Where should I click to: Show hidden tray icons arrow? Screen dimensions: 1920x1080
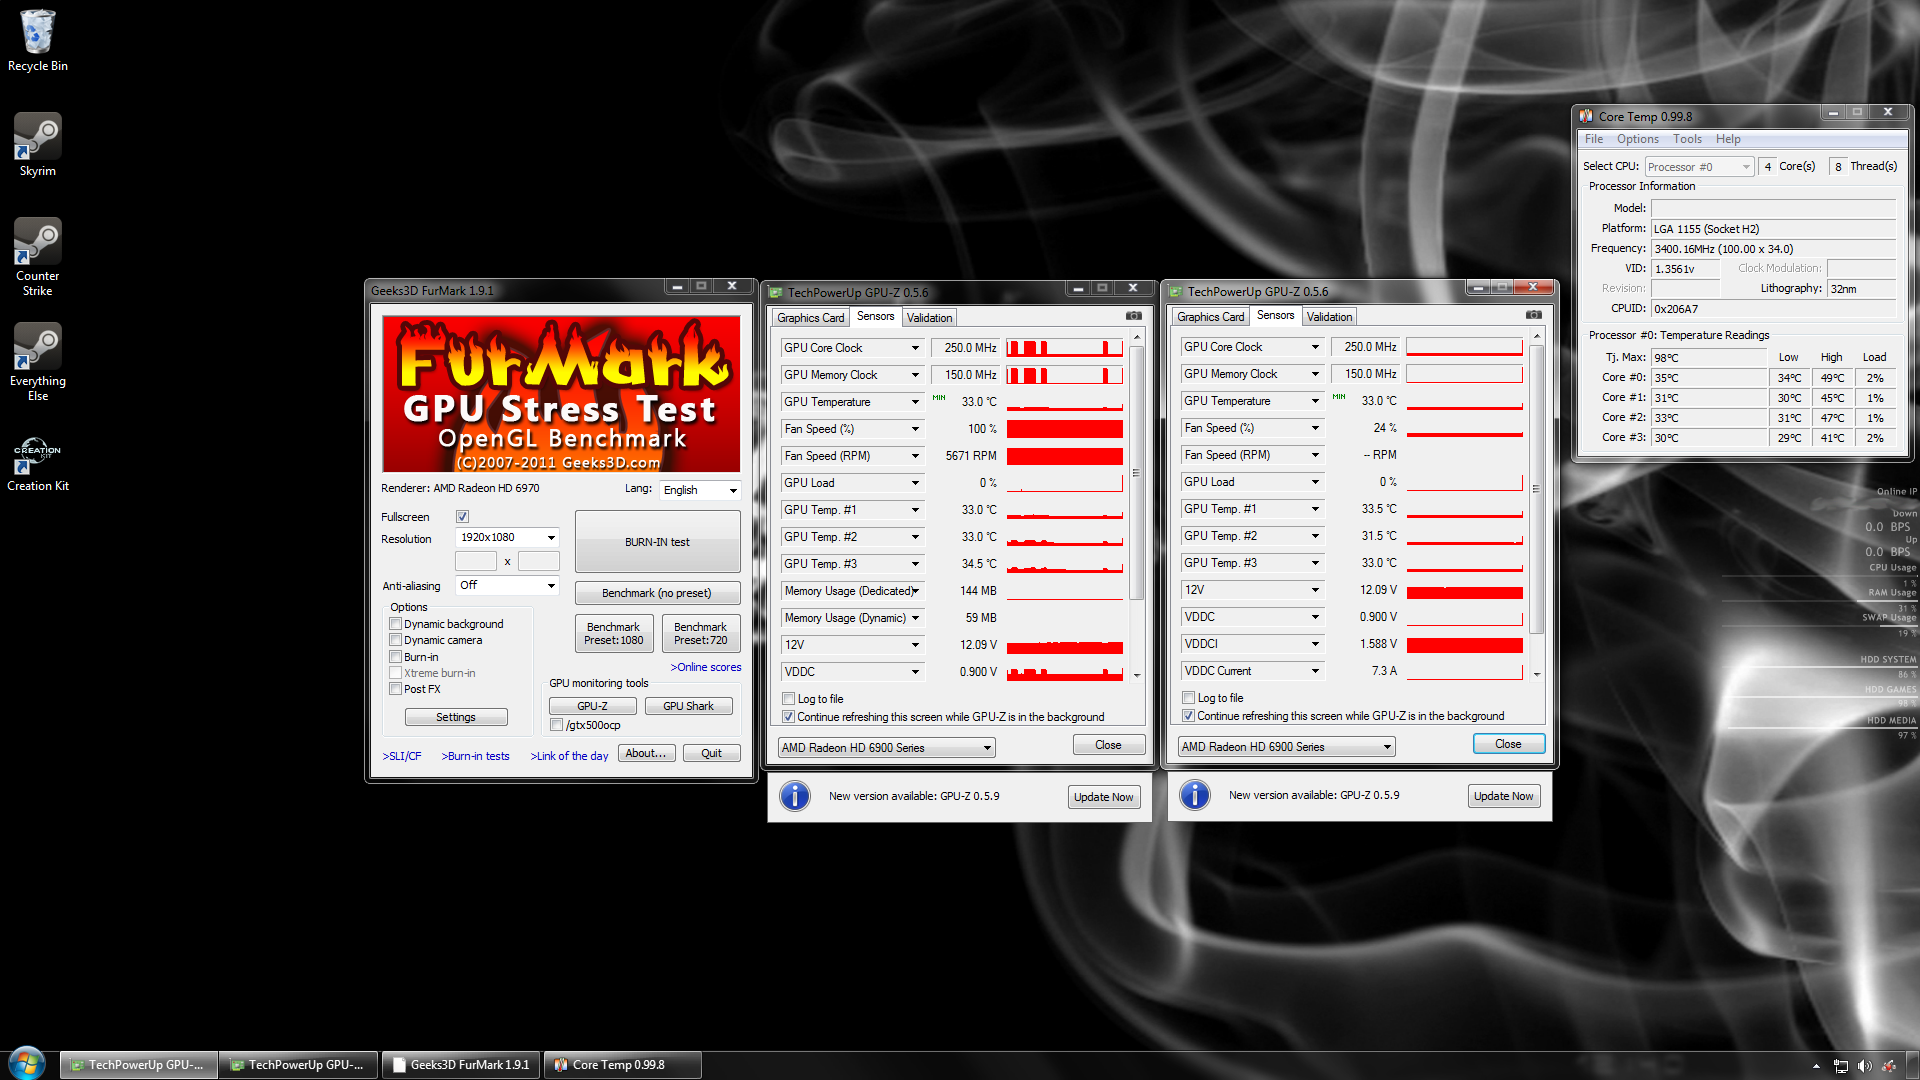1816,1066
